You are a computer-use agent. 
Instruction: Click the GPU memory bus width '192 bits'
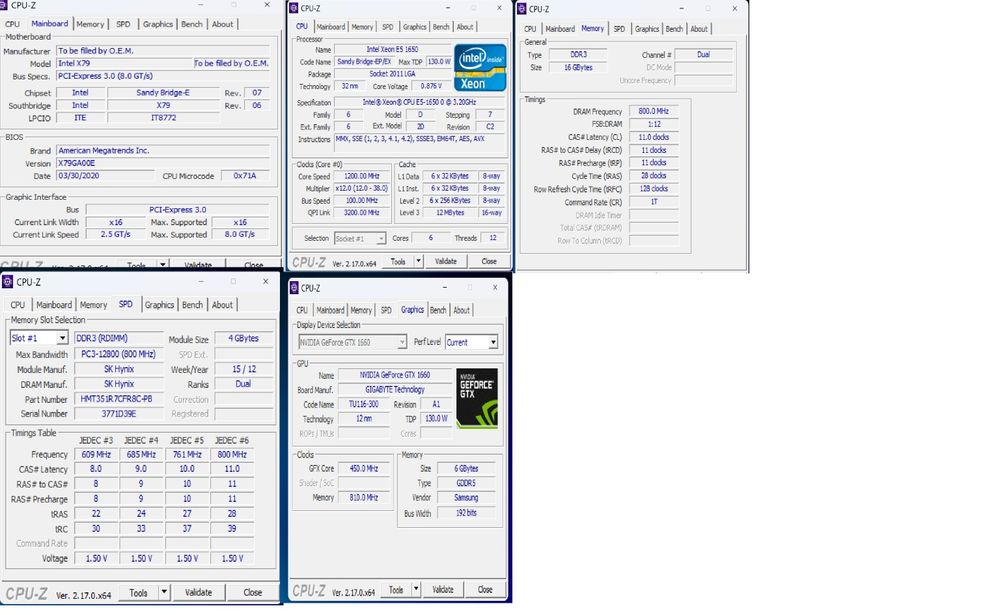466,513
